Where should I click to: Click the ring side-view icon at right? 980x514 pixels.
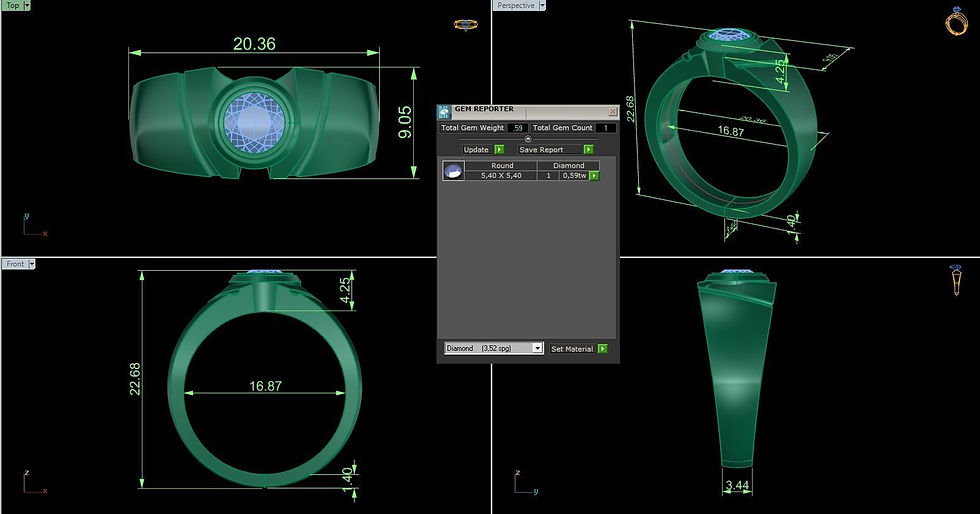(956, 280)
